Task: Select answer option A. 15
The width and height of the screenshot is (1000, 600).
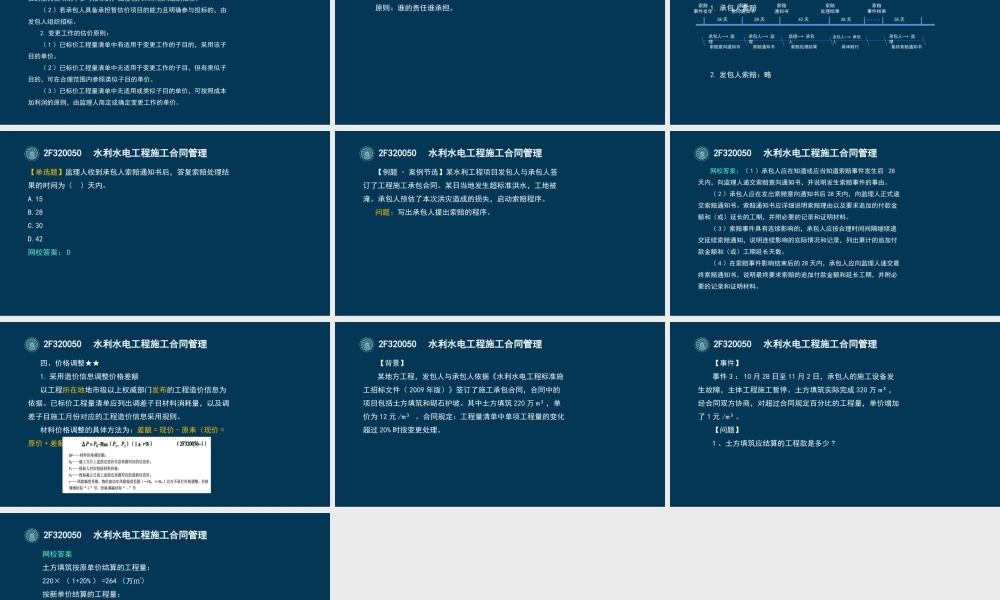Action: (35, 199)
